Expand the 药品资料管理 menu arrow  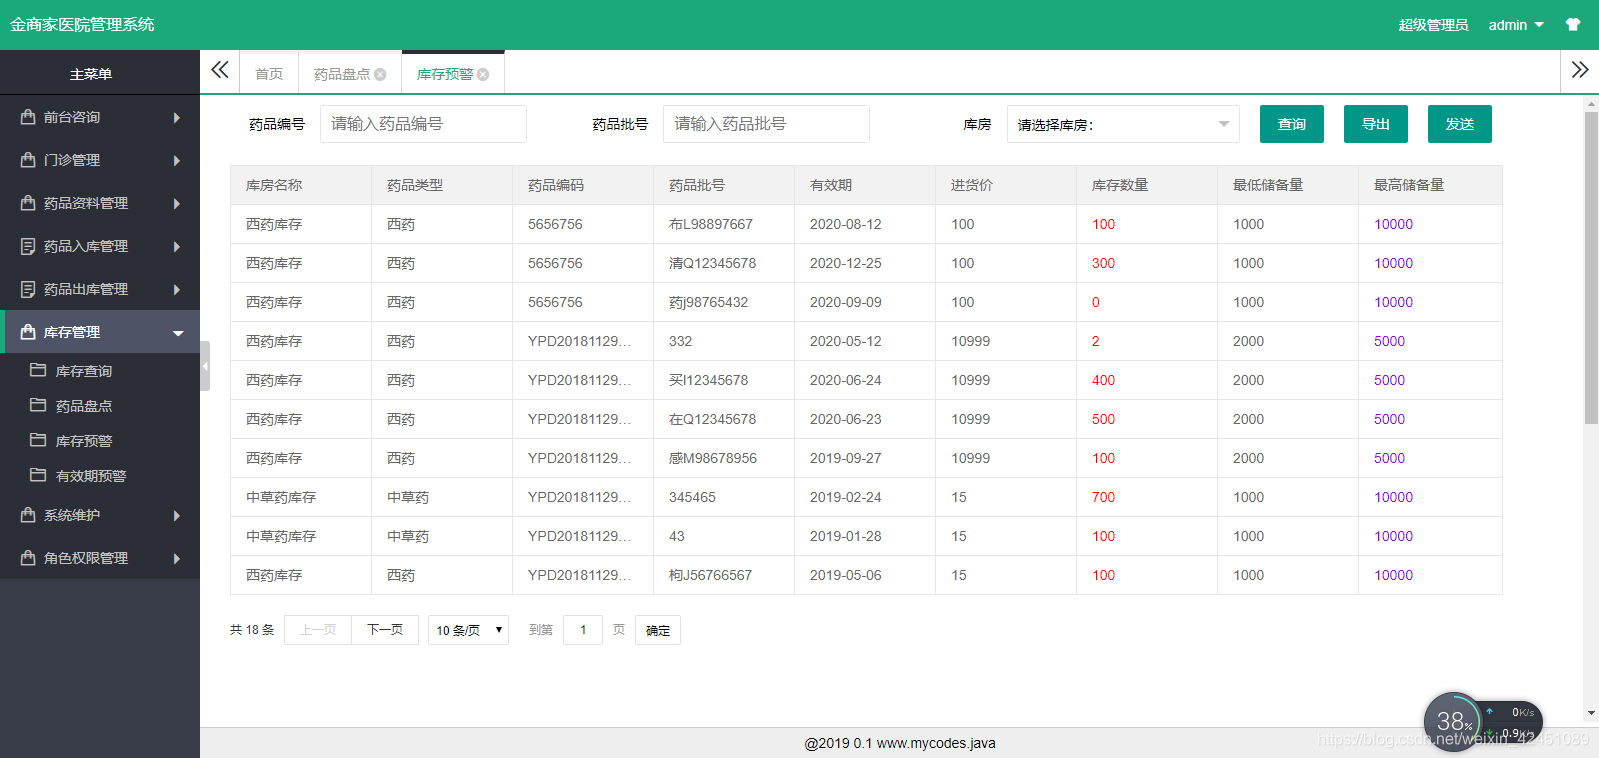(x=177, y=204)
